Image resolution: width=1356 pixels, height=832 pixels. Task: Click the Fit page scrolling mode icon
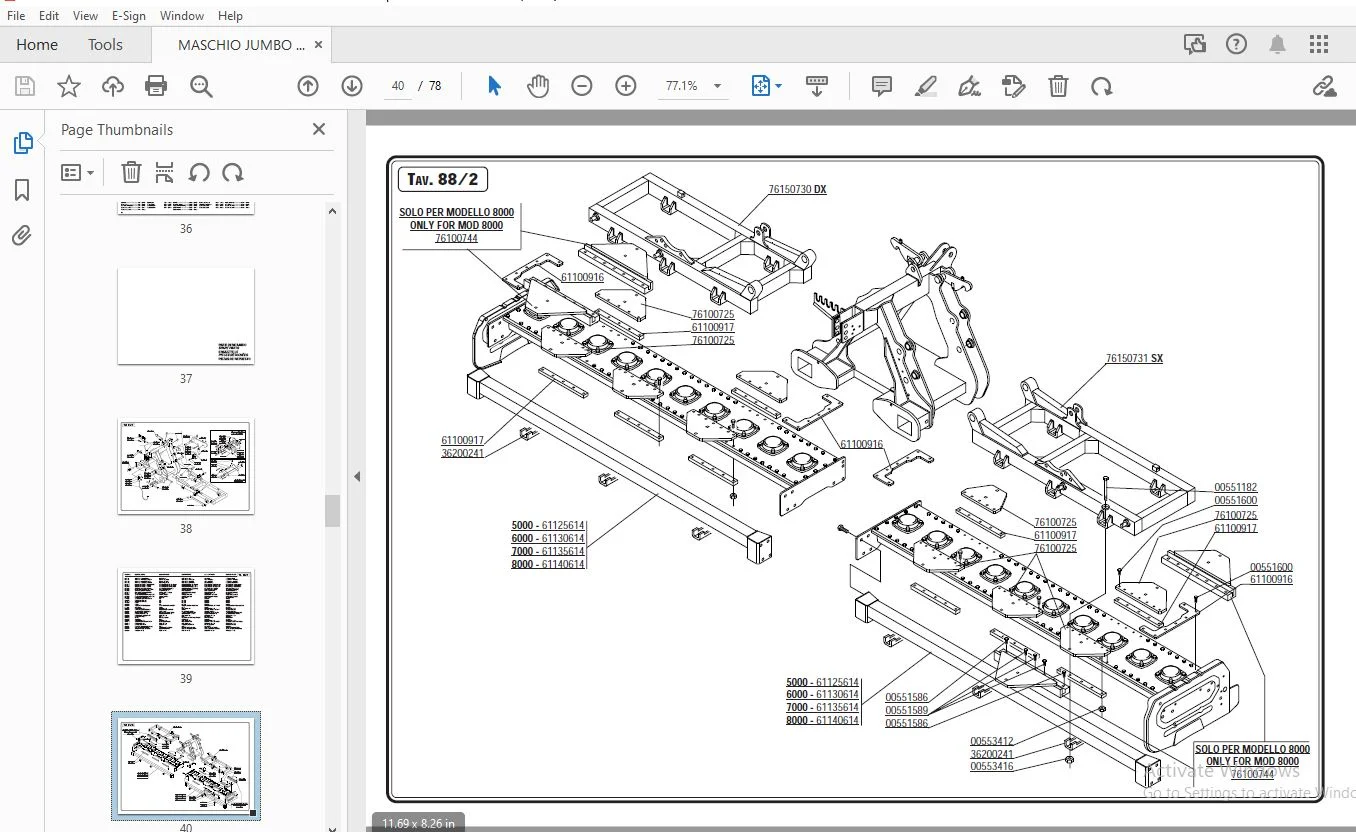(761, 86)
